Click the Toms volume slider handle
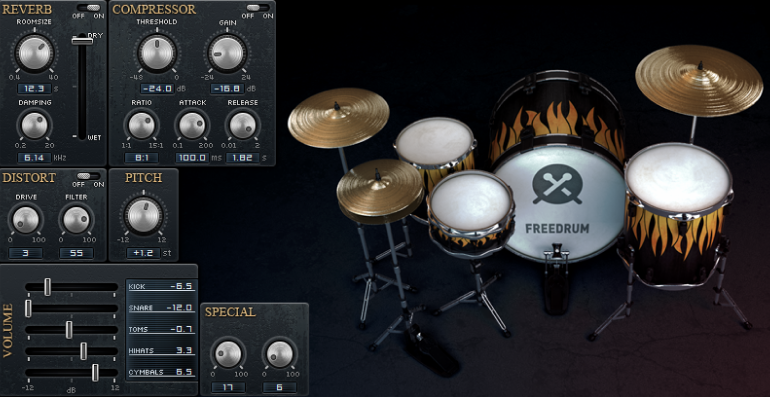770x397 pixels. tap(69, 330)
